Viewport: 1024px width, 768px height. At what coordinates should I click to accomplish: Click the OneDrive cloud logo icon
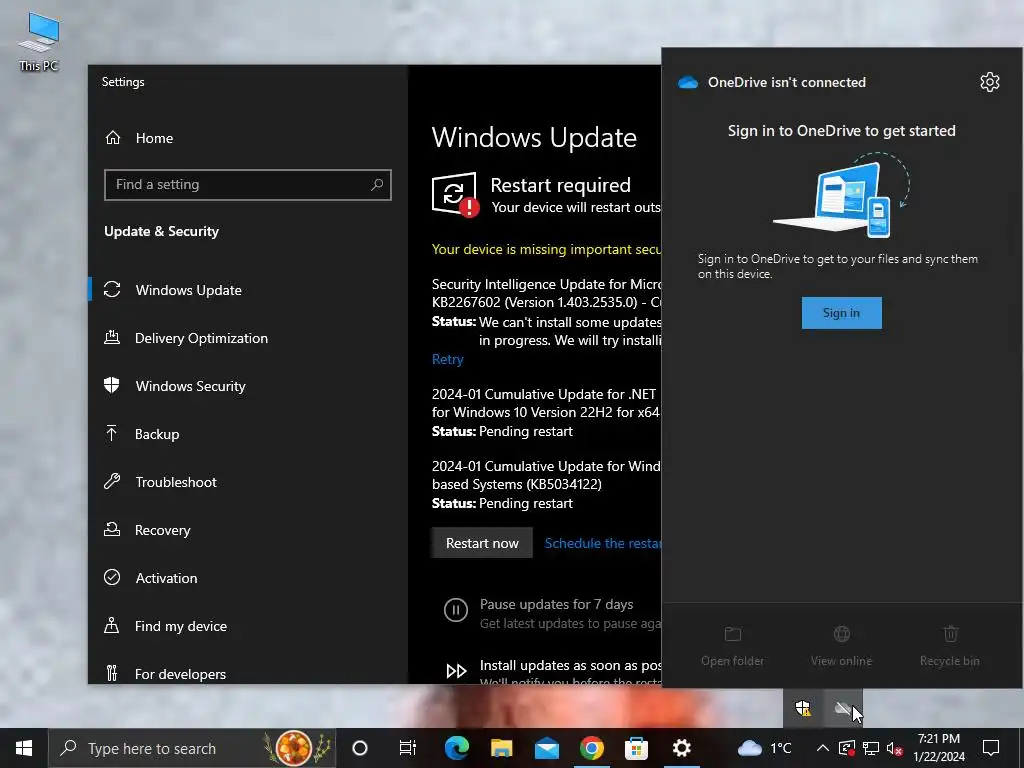(x=688, y=82)
